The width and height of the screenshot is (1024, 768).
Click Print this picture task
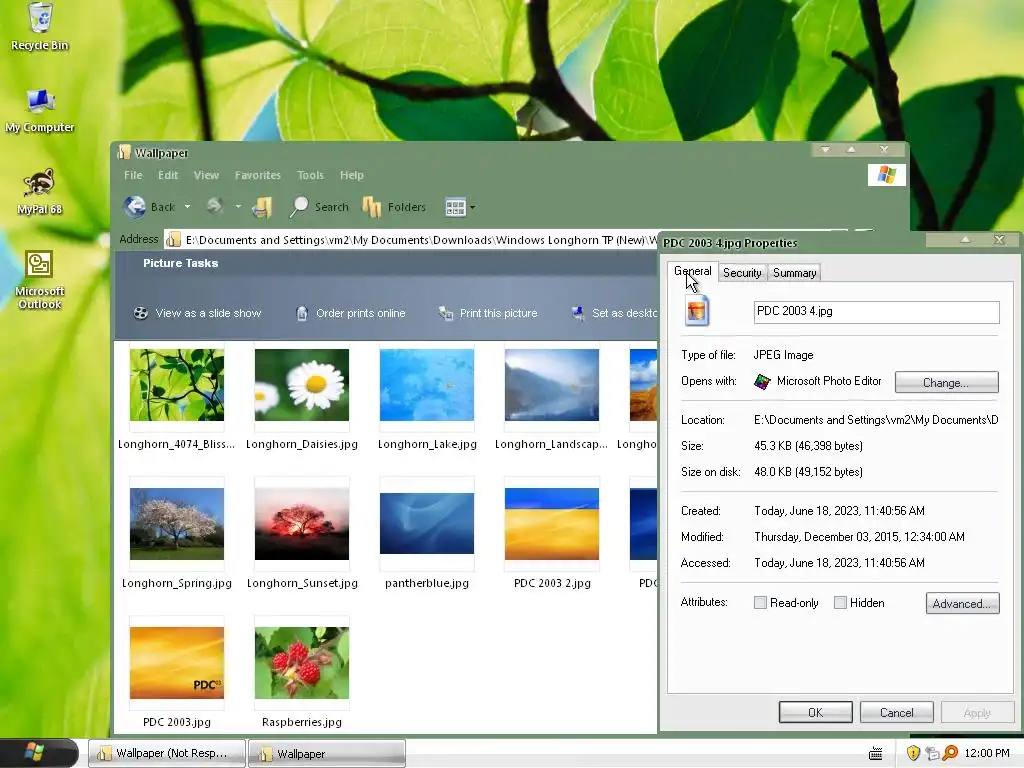coord(488,313)
